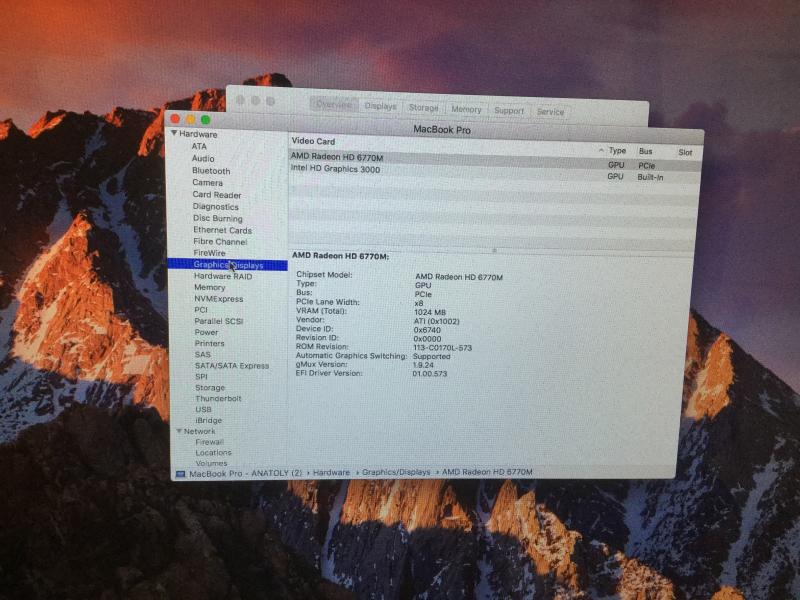Select Storage in the sidebar list
Screen dimensions: 800x600
(210, 388)
